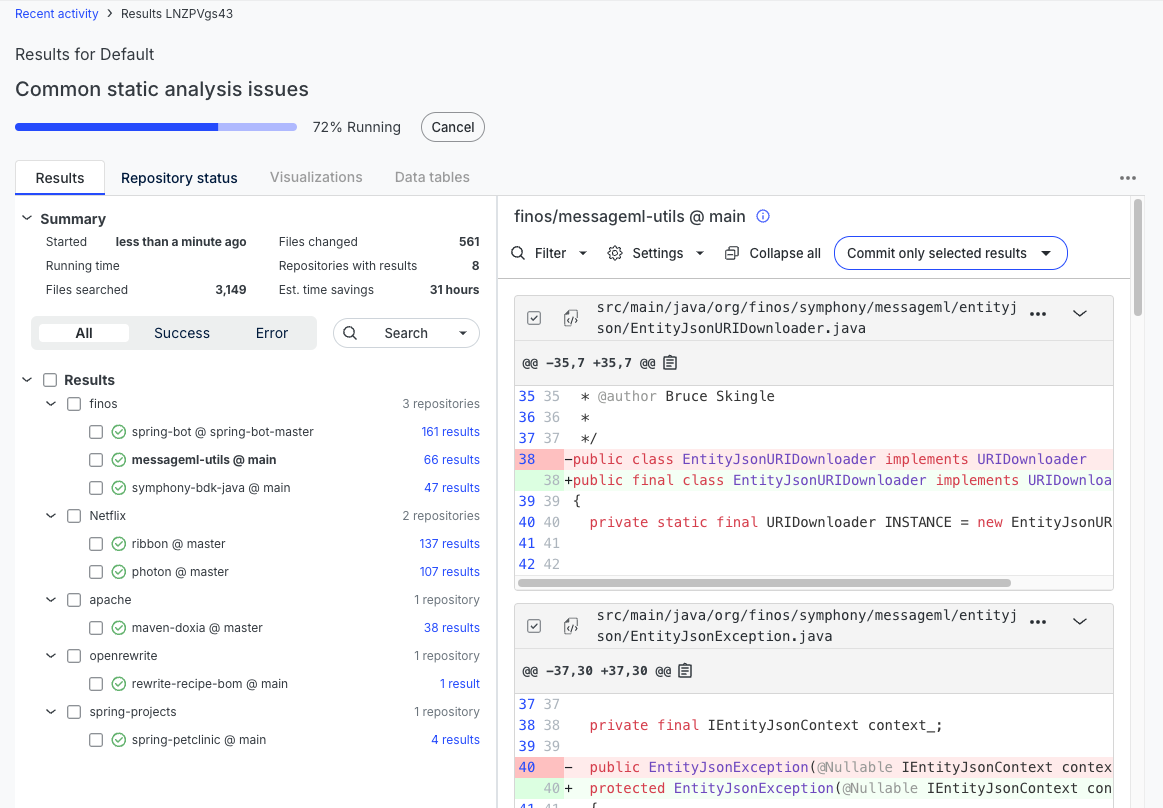Screen dimensions: 1163x808
Task: Click the copy hunk icon next to @@ -37,30 +37,30 @@
Action: coord(685,671)
